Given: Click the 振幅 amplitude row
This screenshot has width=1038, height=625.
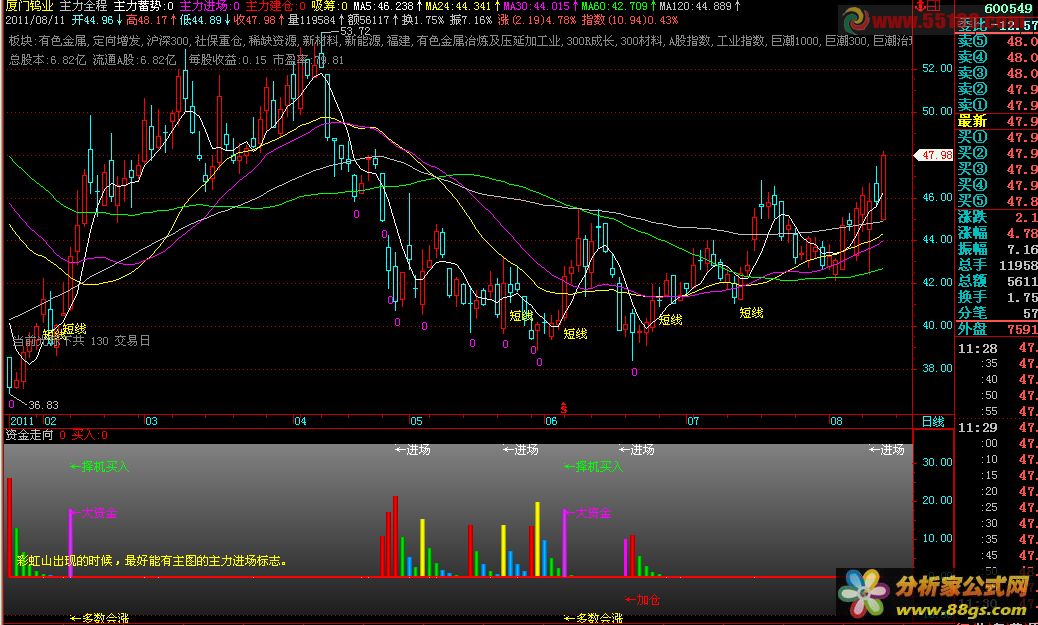Looking at the screenshot, I should [997, 249].
